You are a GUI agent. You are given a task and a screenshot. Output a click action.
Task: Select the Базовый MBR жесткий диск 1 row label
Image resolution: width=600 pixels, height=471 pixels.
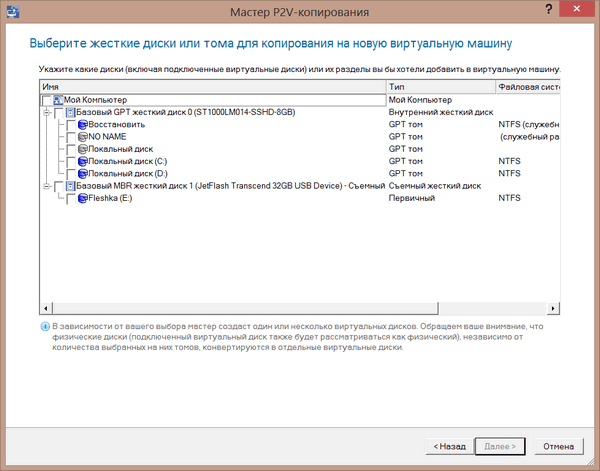click(231, 186)
